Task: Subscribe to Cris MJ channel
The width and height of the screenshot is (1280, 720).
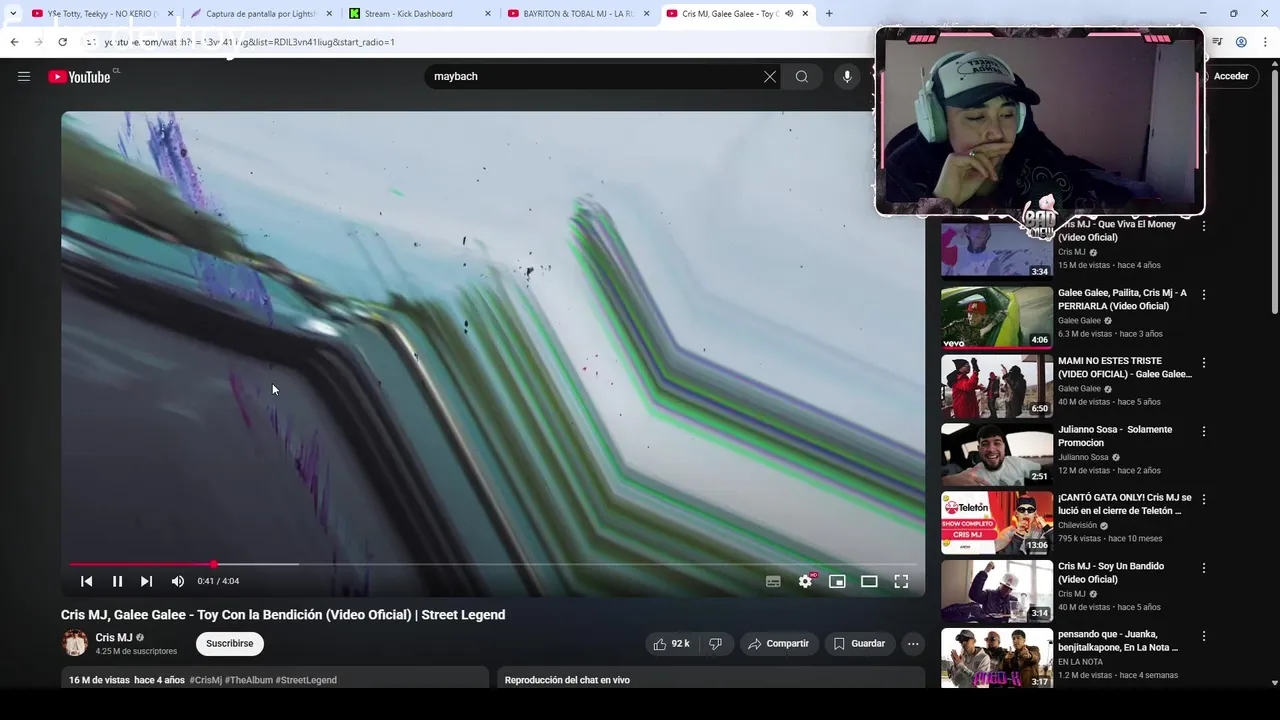Action: point(230,644)
